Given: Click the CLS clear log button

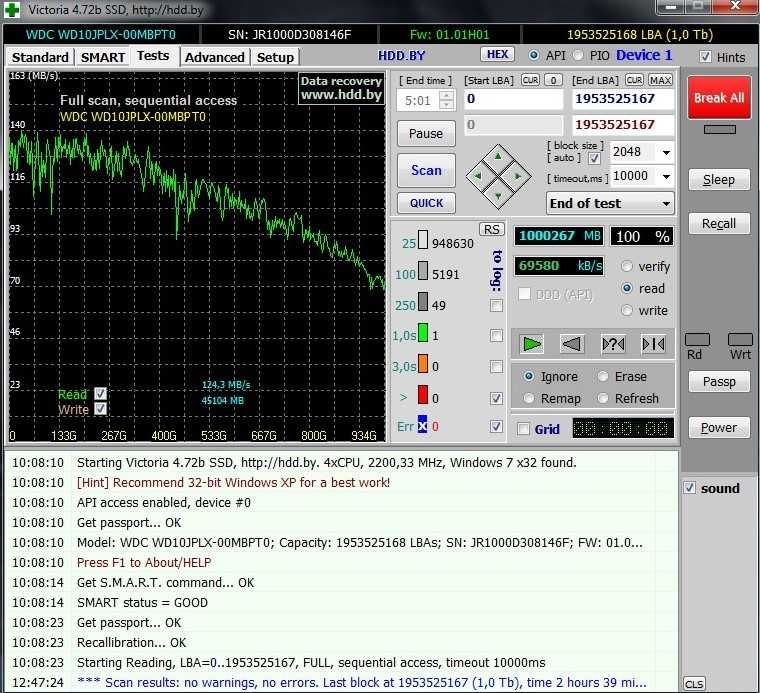Looking at the screenshot, I should (693, 684).
